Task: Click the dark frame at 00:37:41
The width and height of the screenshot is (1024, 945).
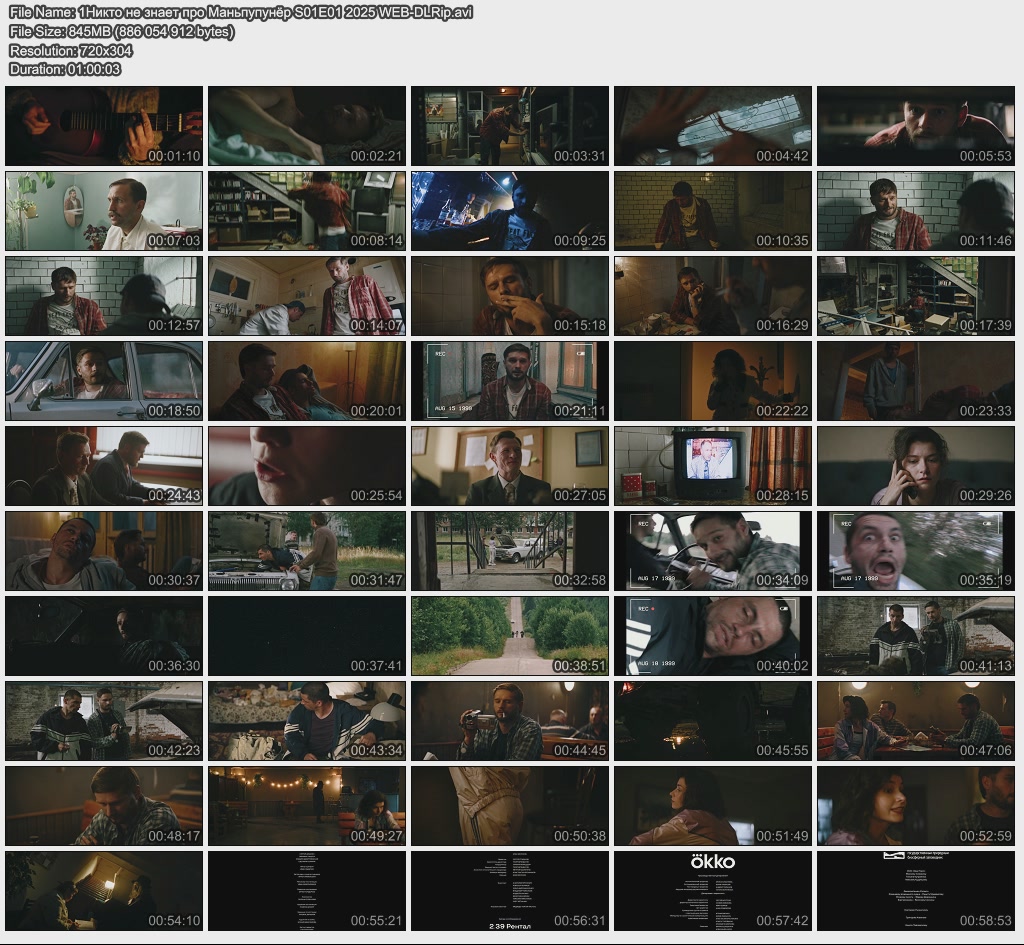Action: pyautogui.click(x=307, y=636)
